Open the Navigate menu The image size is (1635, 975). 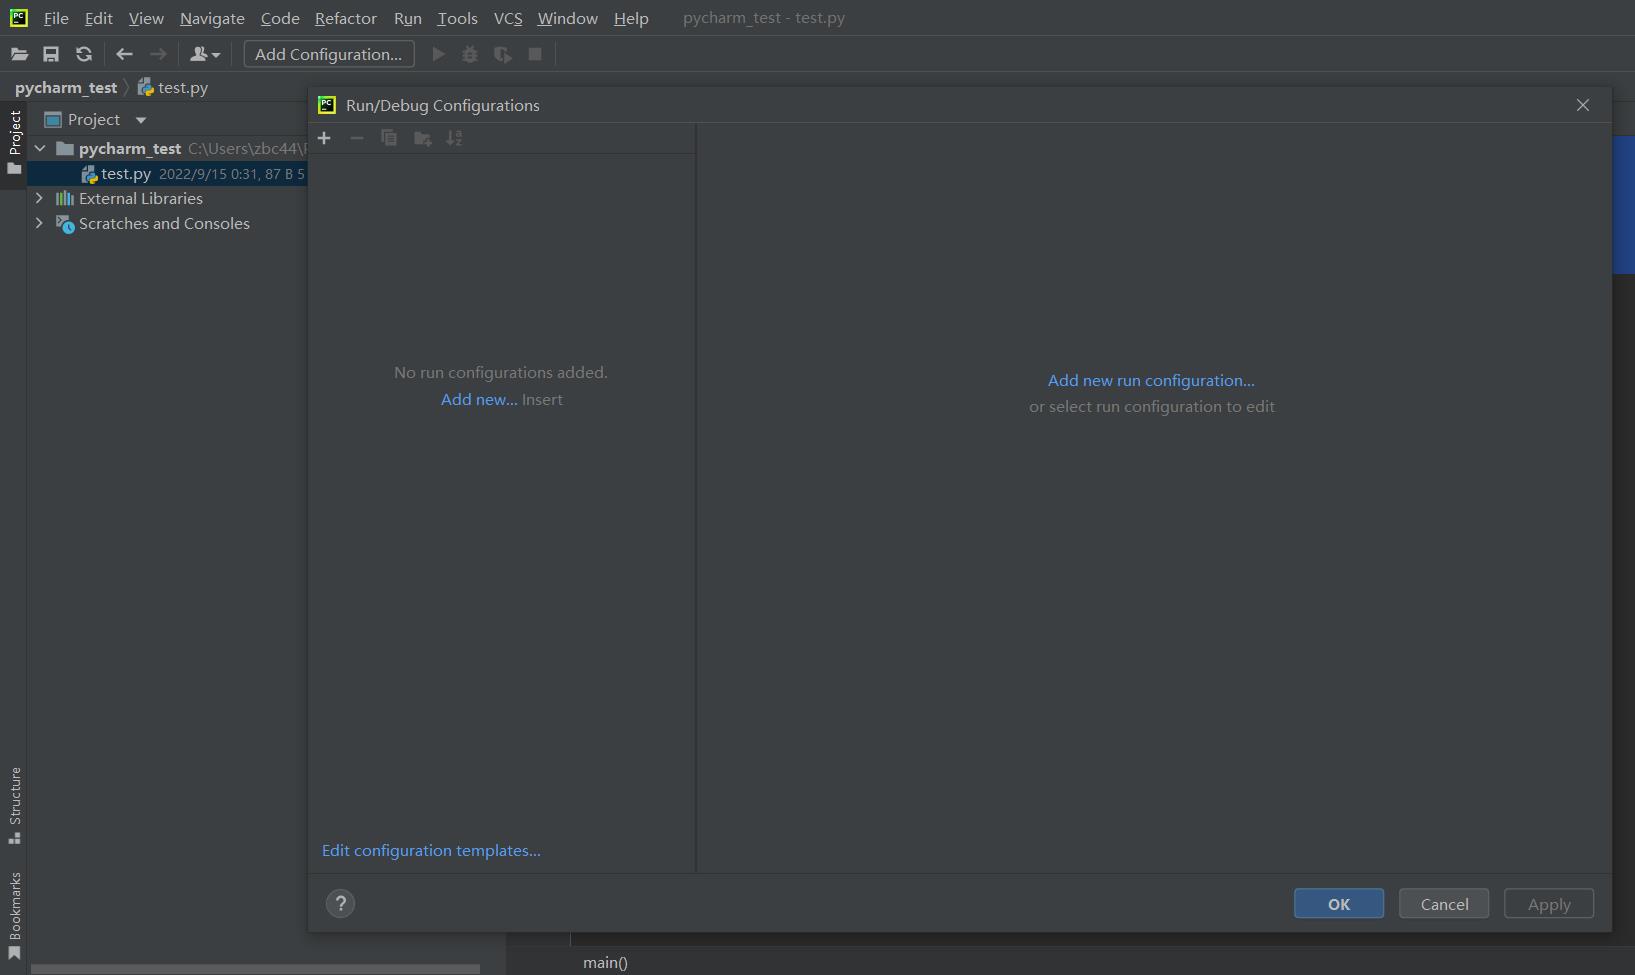click(x=212, y=18)
